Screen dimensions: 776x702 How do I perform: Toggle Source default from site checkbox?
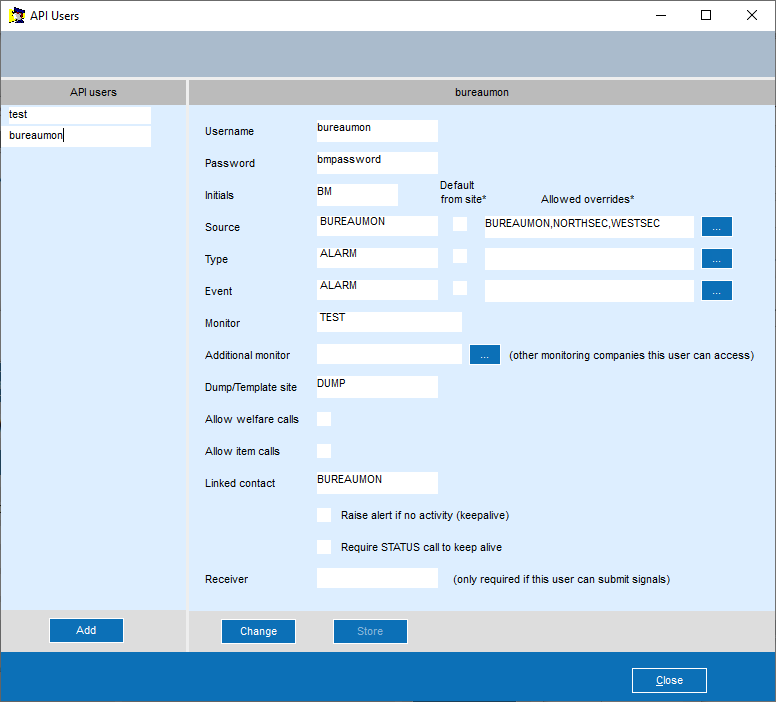[460, 224]
